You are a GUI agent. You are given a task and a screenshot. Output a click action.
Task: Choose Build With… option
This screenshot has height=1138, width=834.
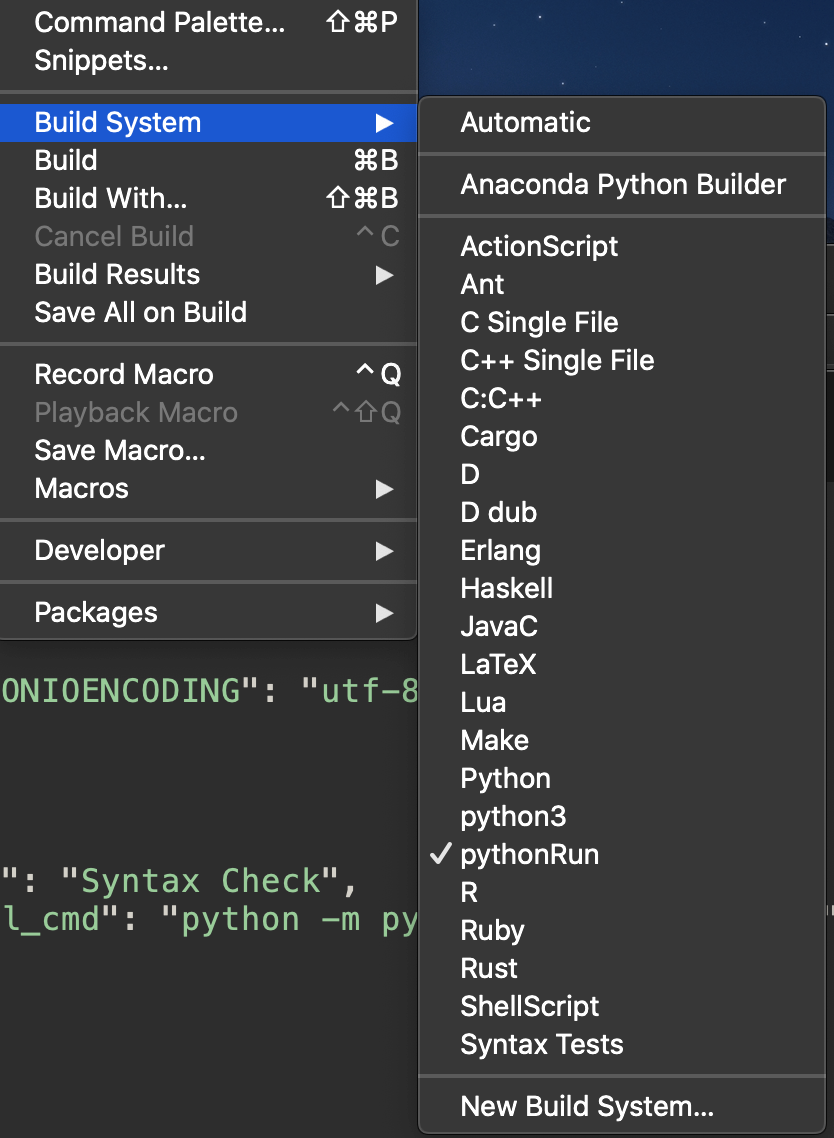pos(111,199)
